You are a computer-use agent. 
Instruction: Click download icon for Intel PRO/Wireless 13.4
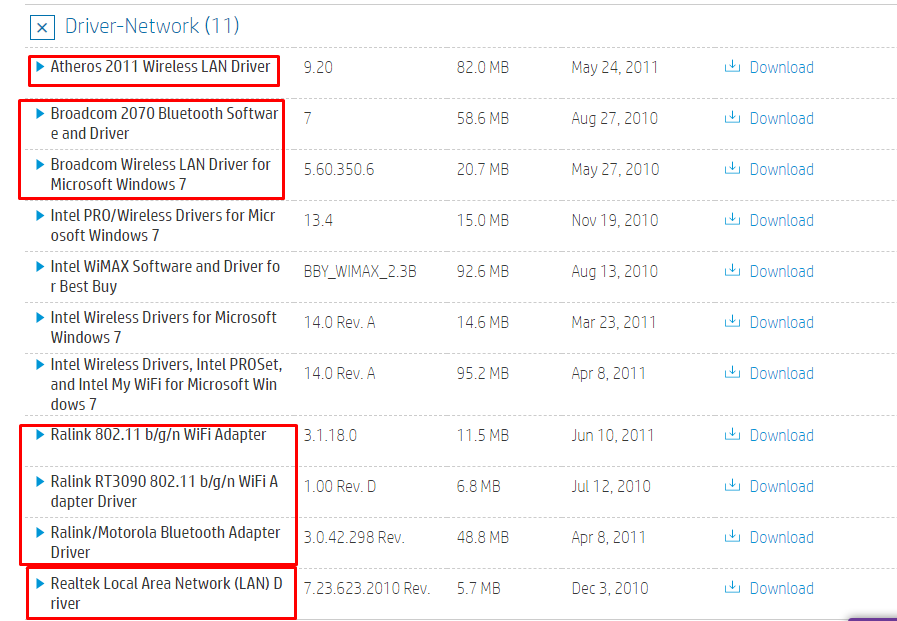[x=732, y=219]
